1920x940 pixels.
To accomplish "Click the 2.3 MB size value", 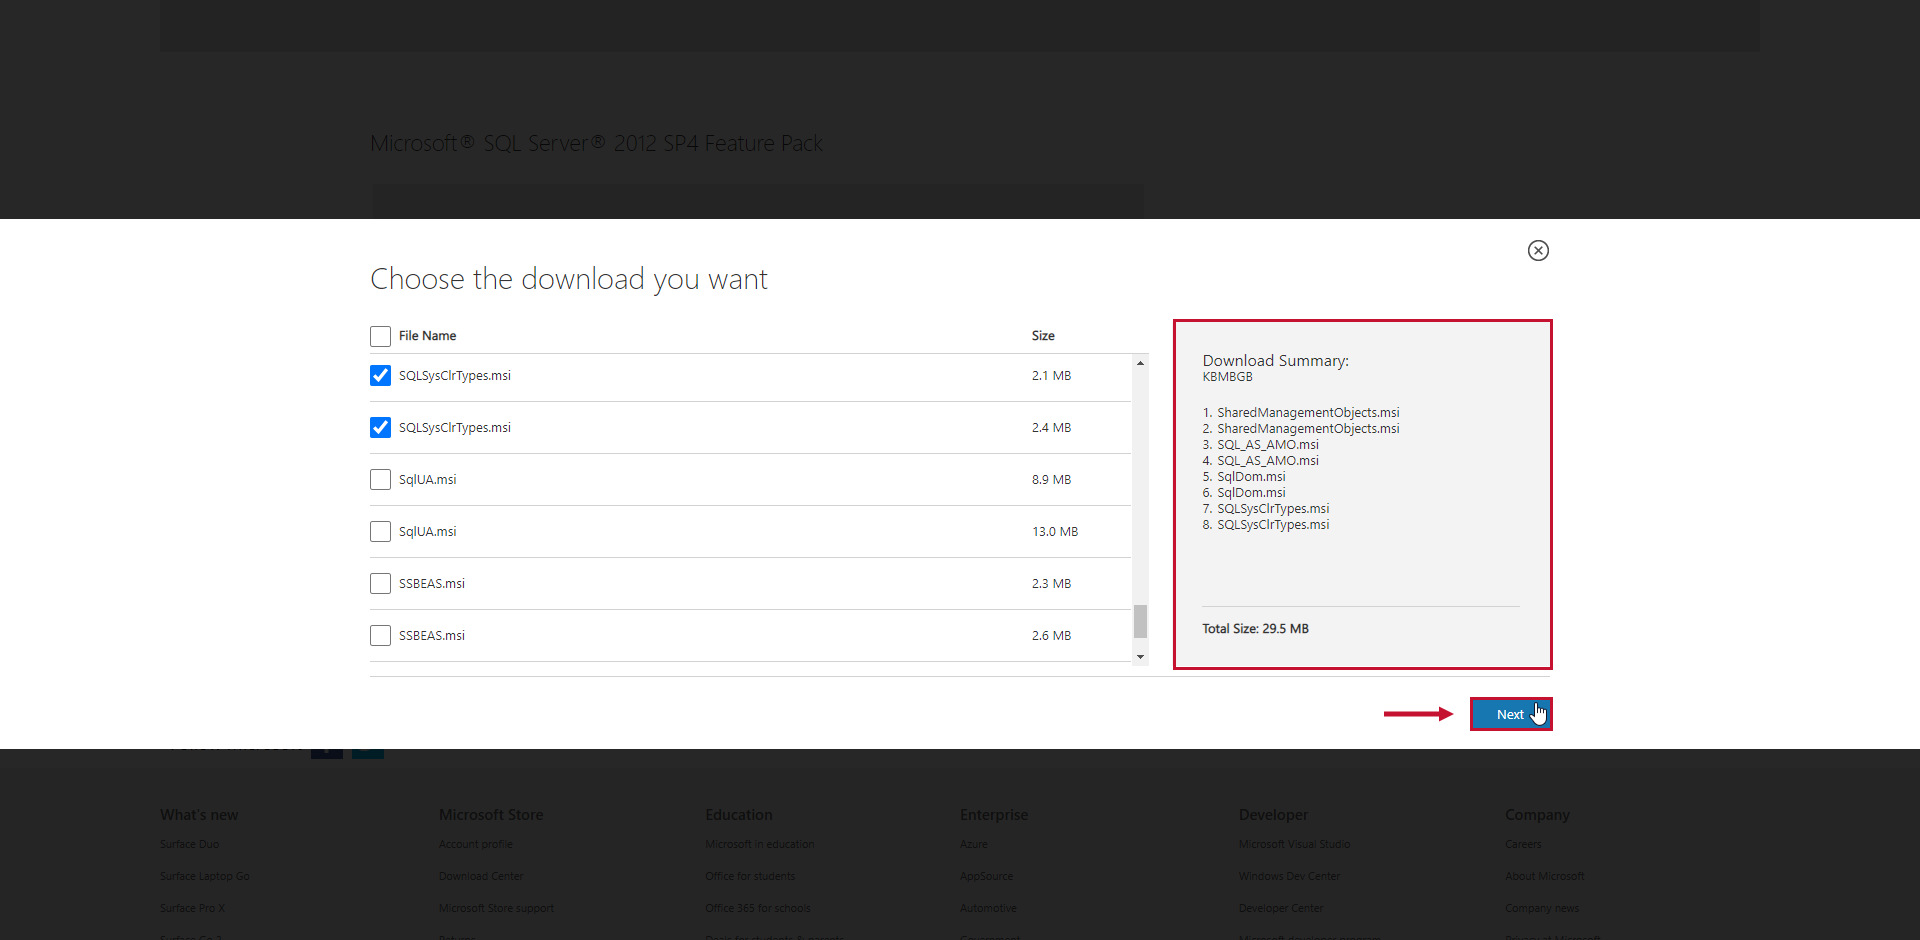I will pos(1051,584).
